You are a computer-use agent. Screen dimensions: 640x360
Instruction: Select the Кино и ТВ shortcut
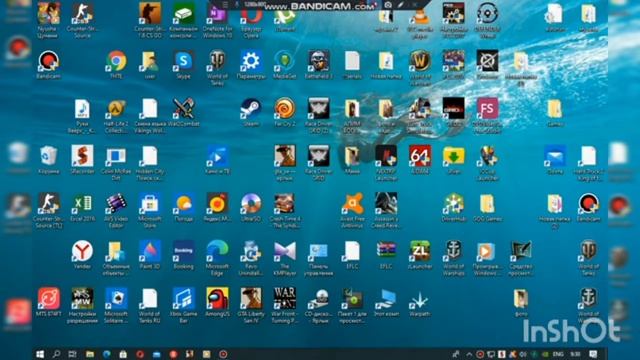(x=217, y=156)
